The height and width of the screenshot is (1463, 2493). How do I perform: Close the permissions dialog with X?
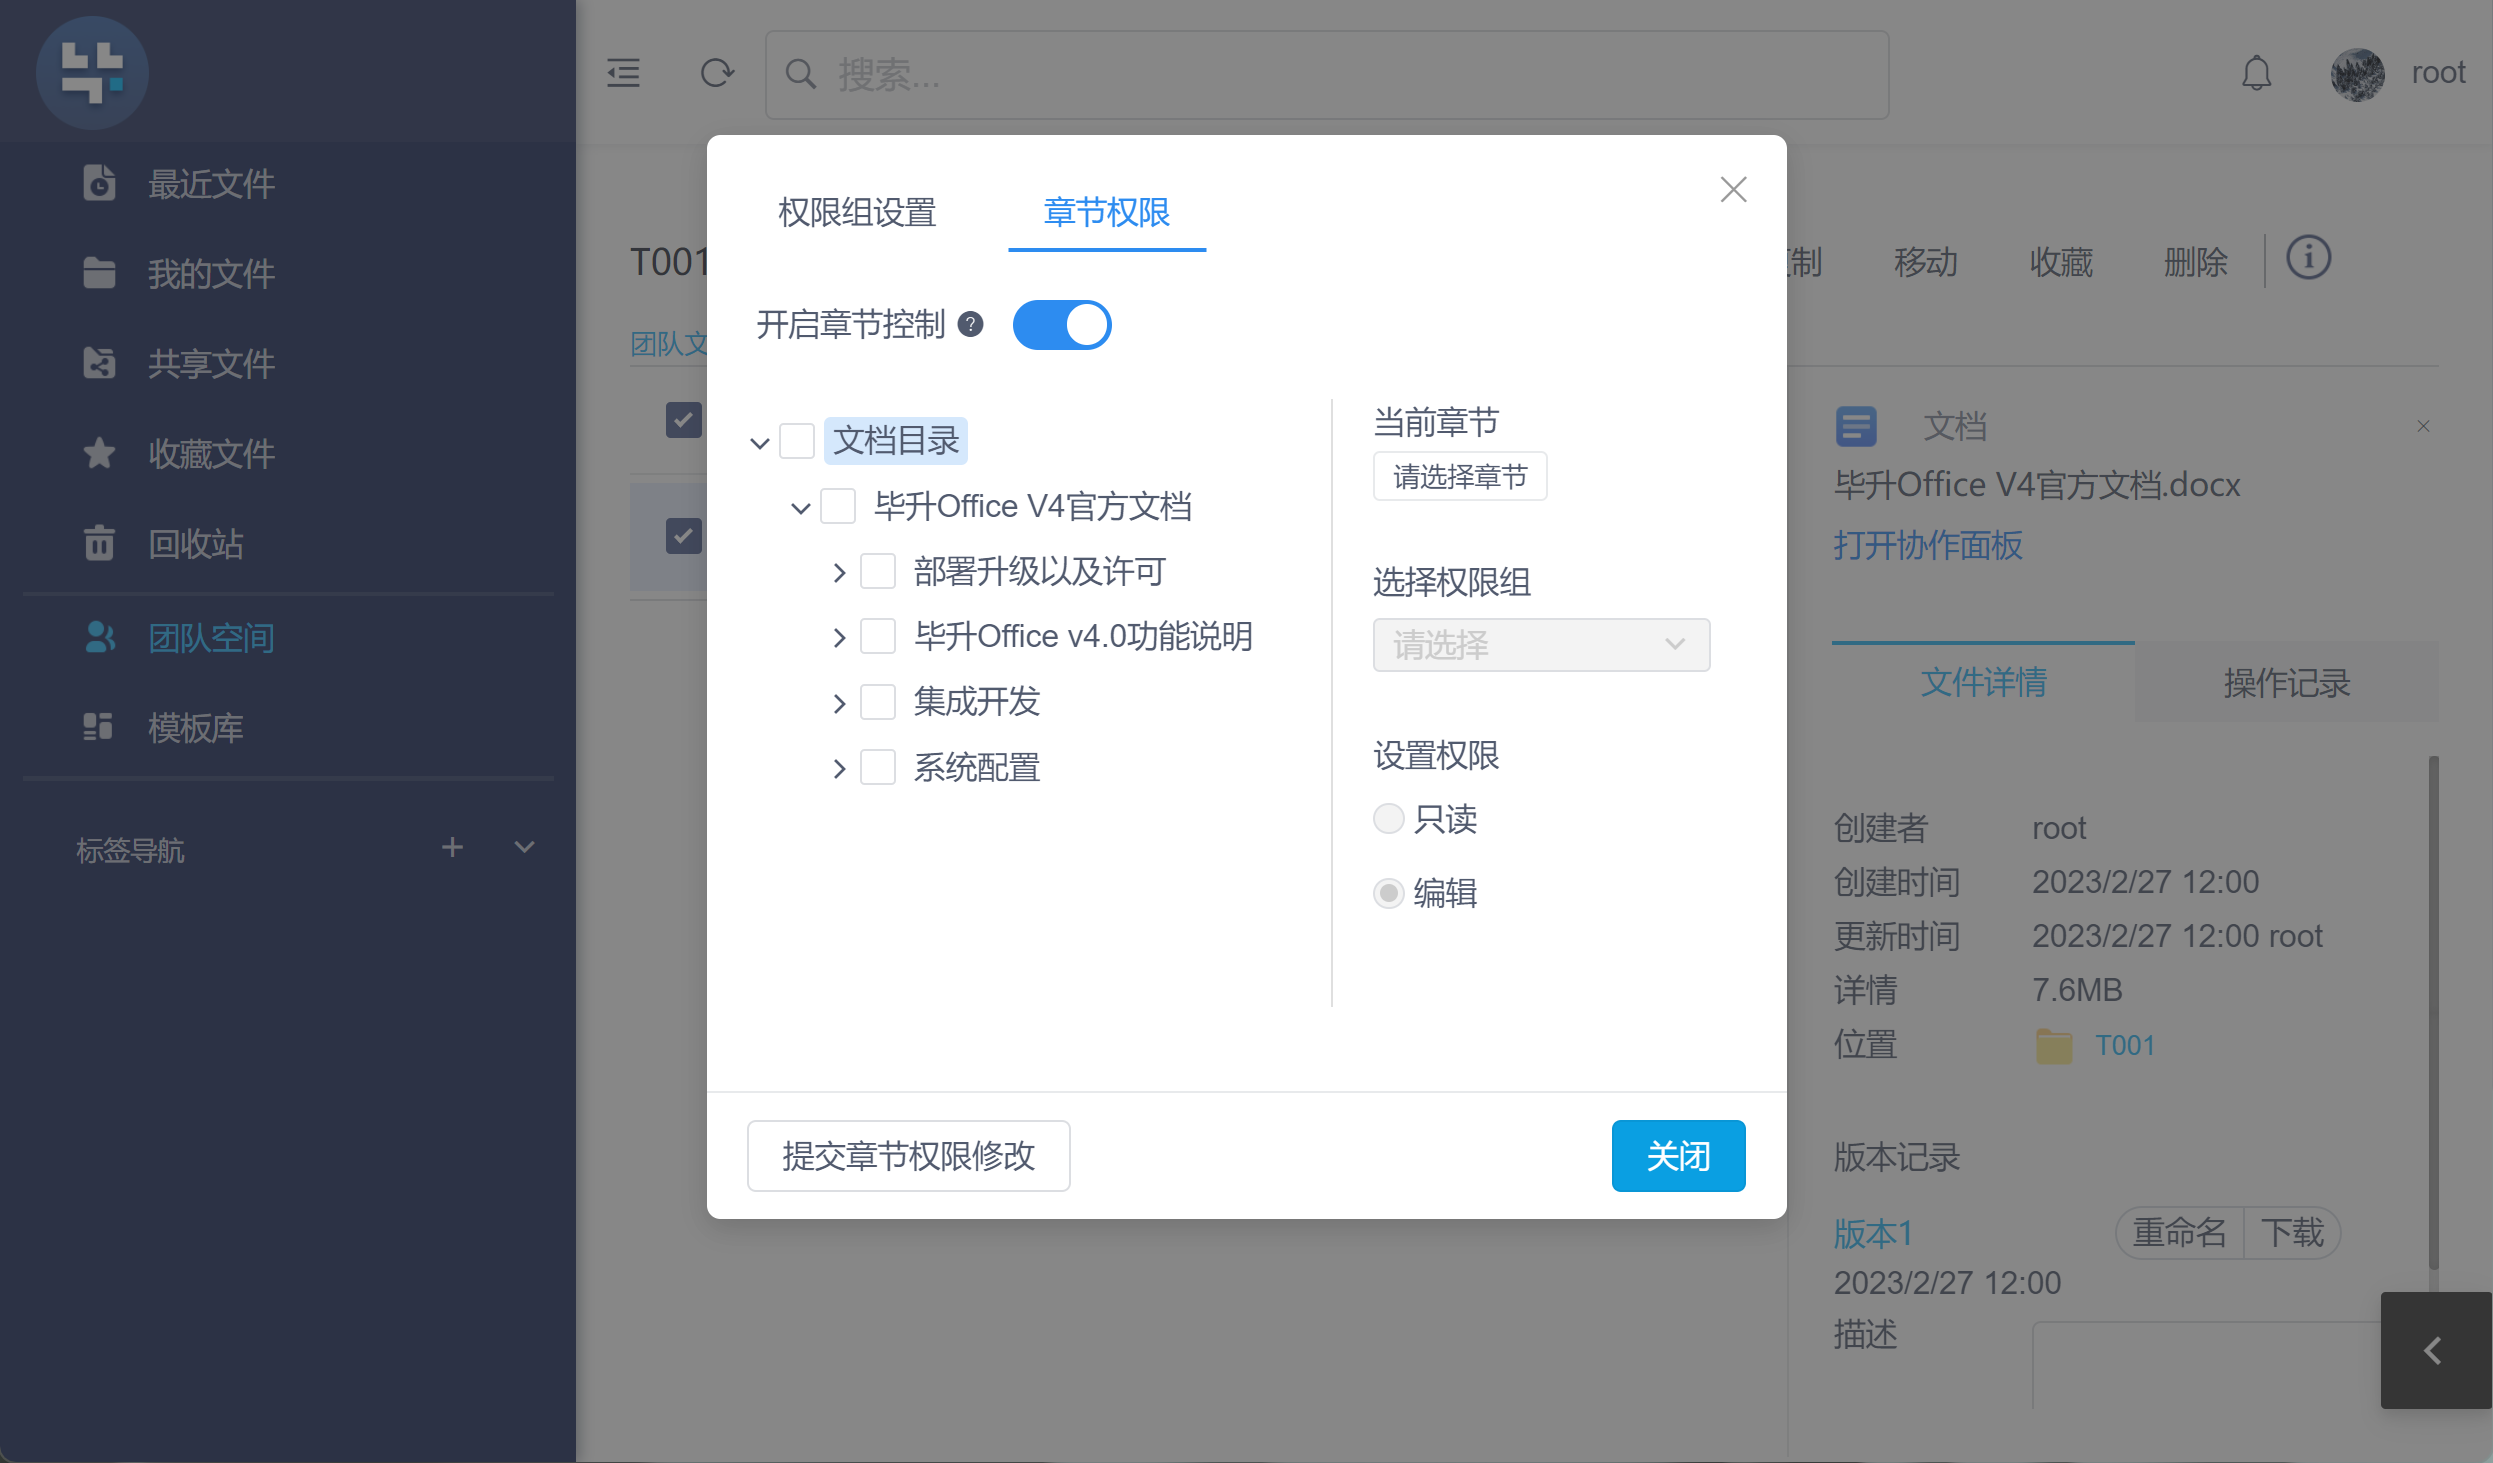[1733, 189]
